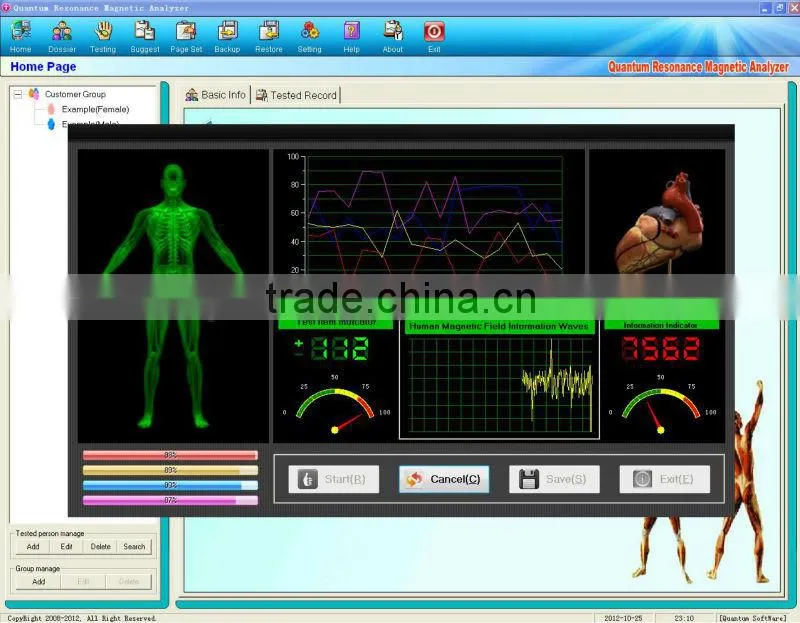Switch to the Basic Info tab
The width and height of the screenshot is (800, 623).
[x=216, y=95]
